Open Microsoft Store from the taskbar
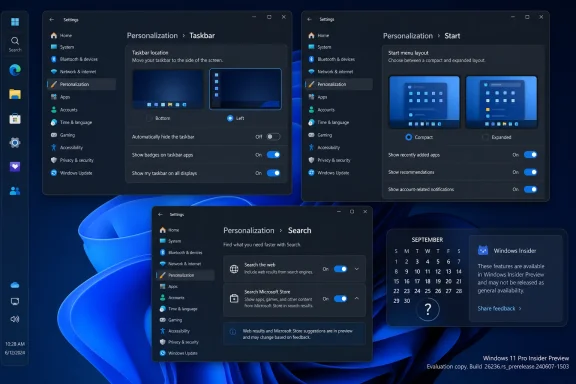This screenshot has width=576, height=384. point(15,119)
